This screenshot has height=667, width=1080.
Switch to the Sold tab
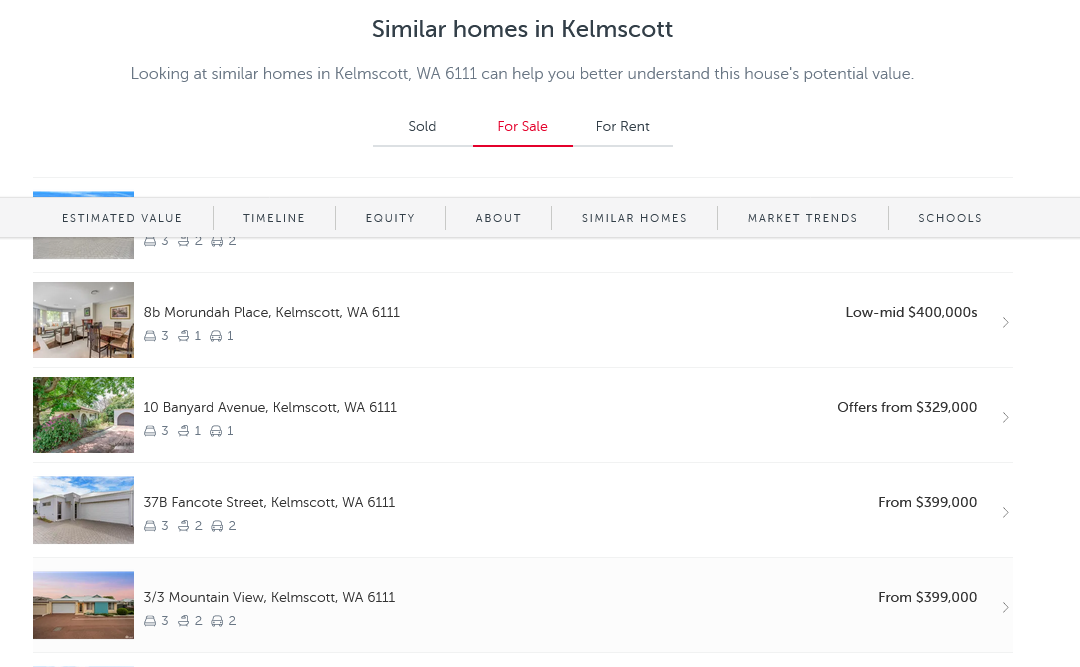422,127
